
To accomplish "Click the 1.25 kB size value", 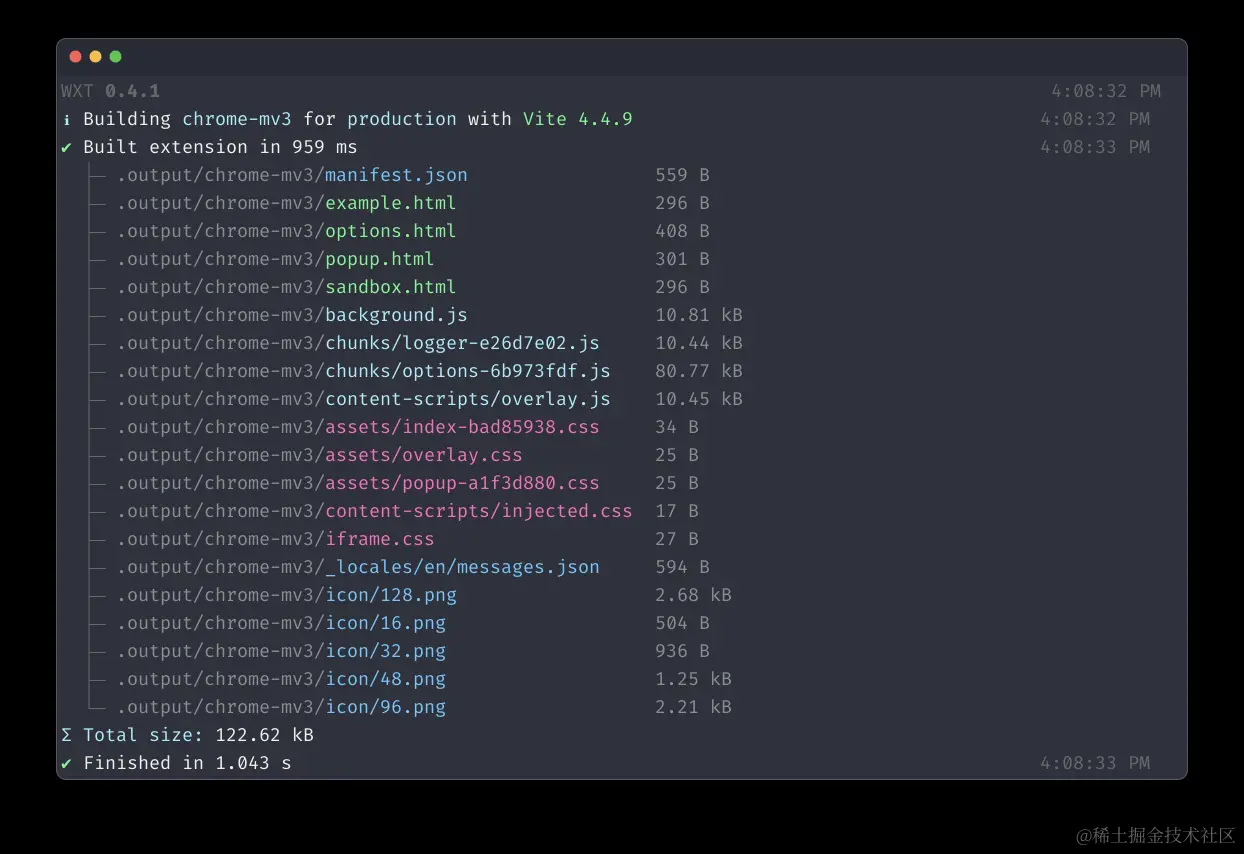I will tap(693, 679).
